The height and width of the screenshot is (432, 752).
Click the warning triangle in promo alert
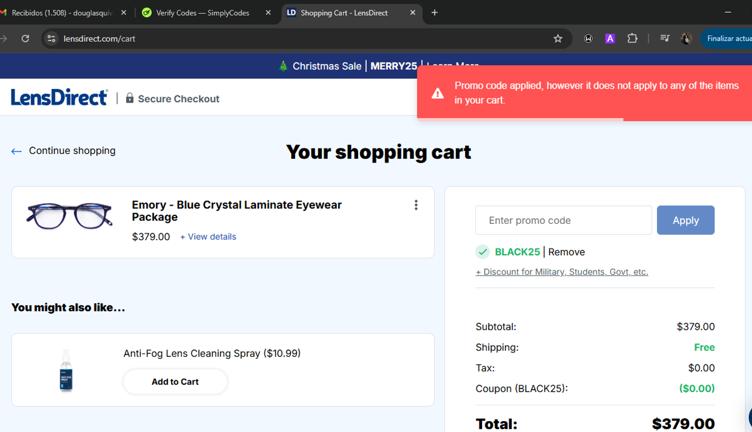pyautogui.click(x=437, y=93)
